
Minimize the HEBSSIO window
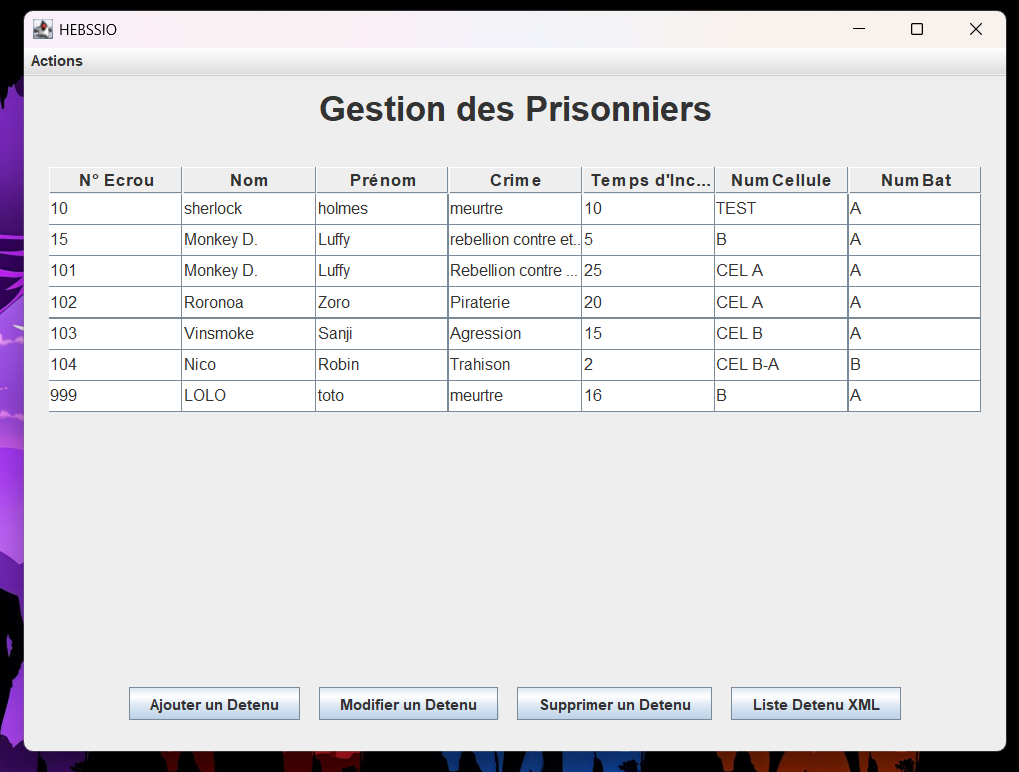click(x=858, y=30)
